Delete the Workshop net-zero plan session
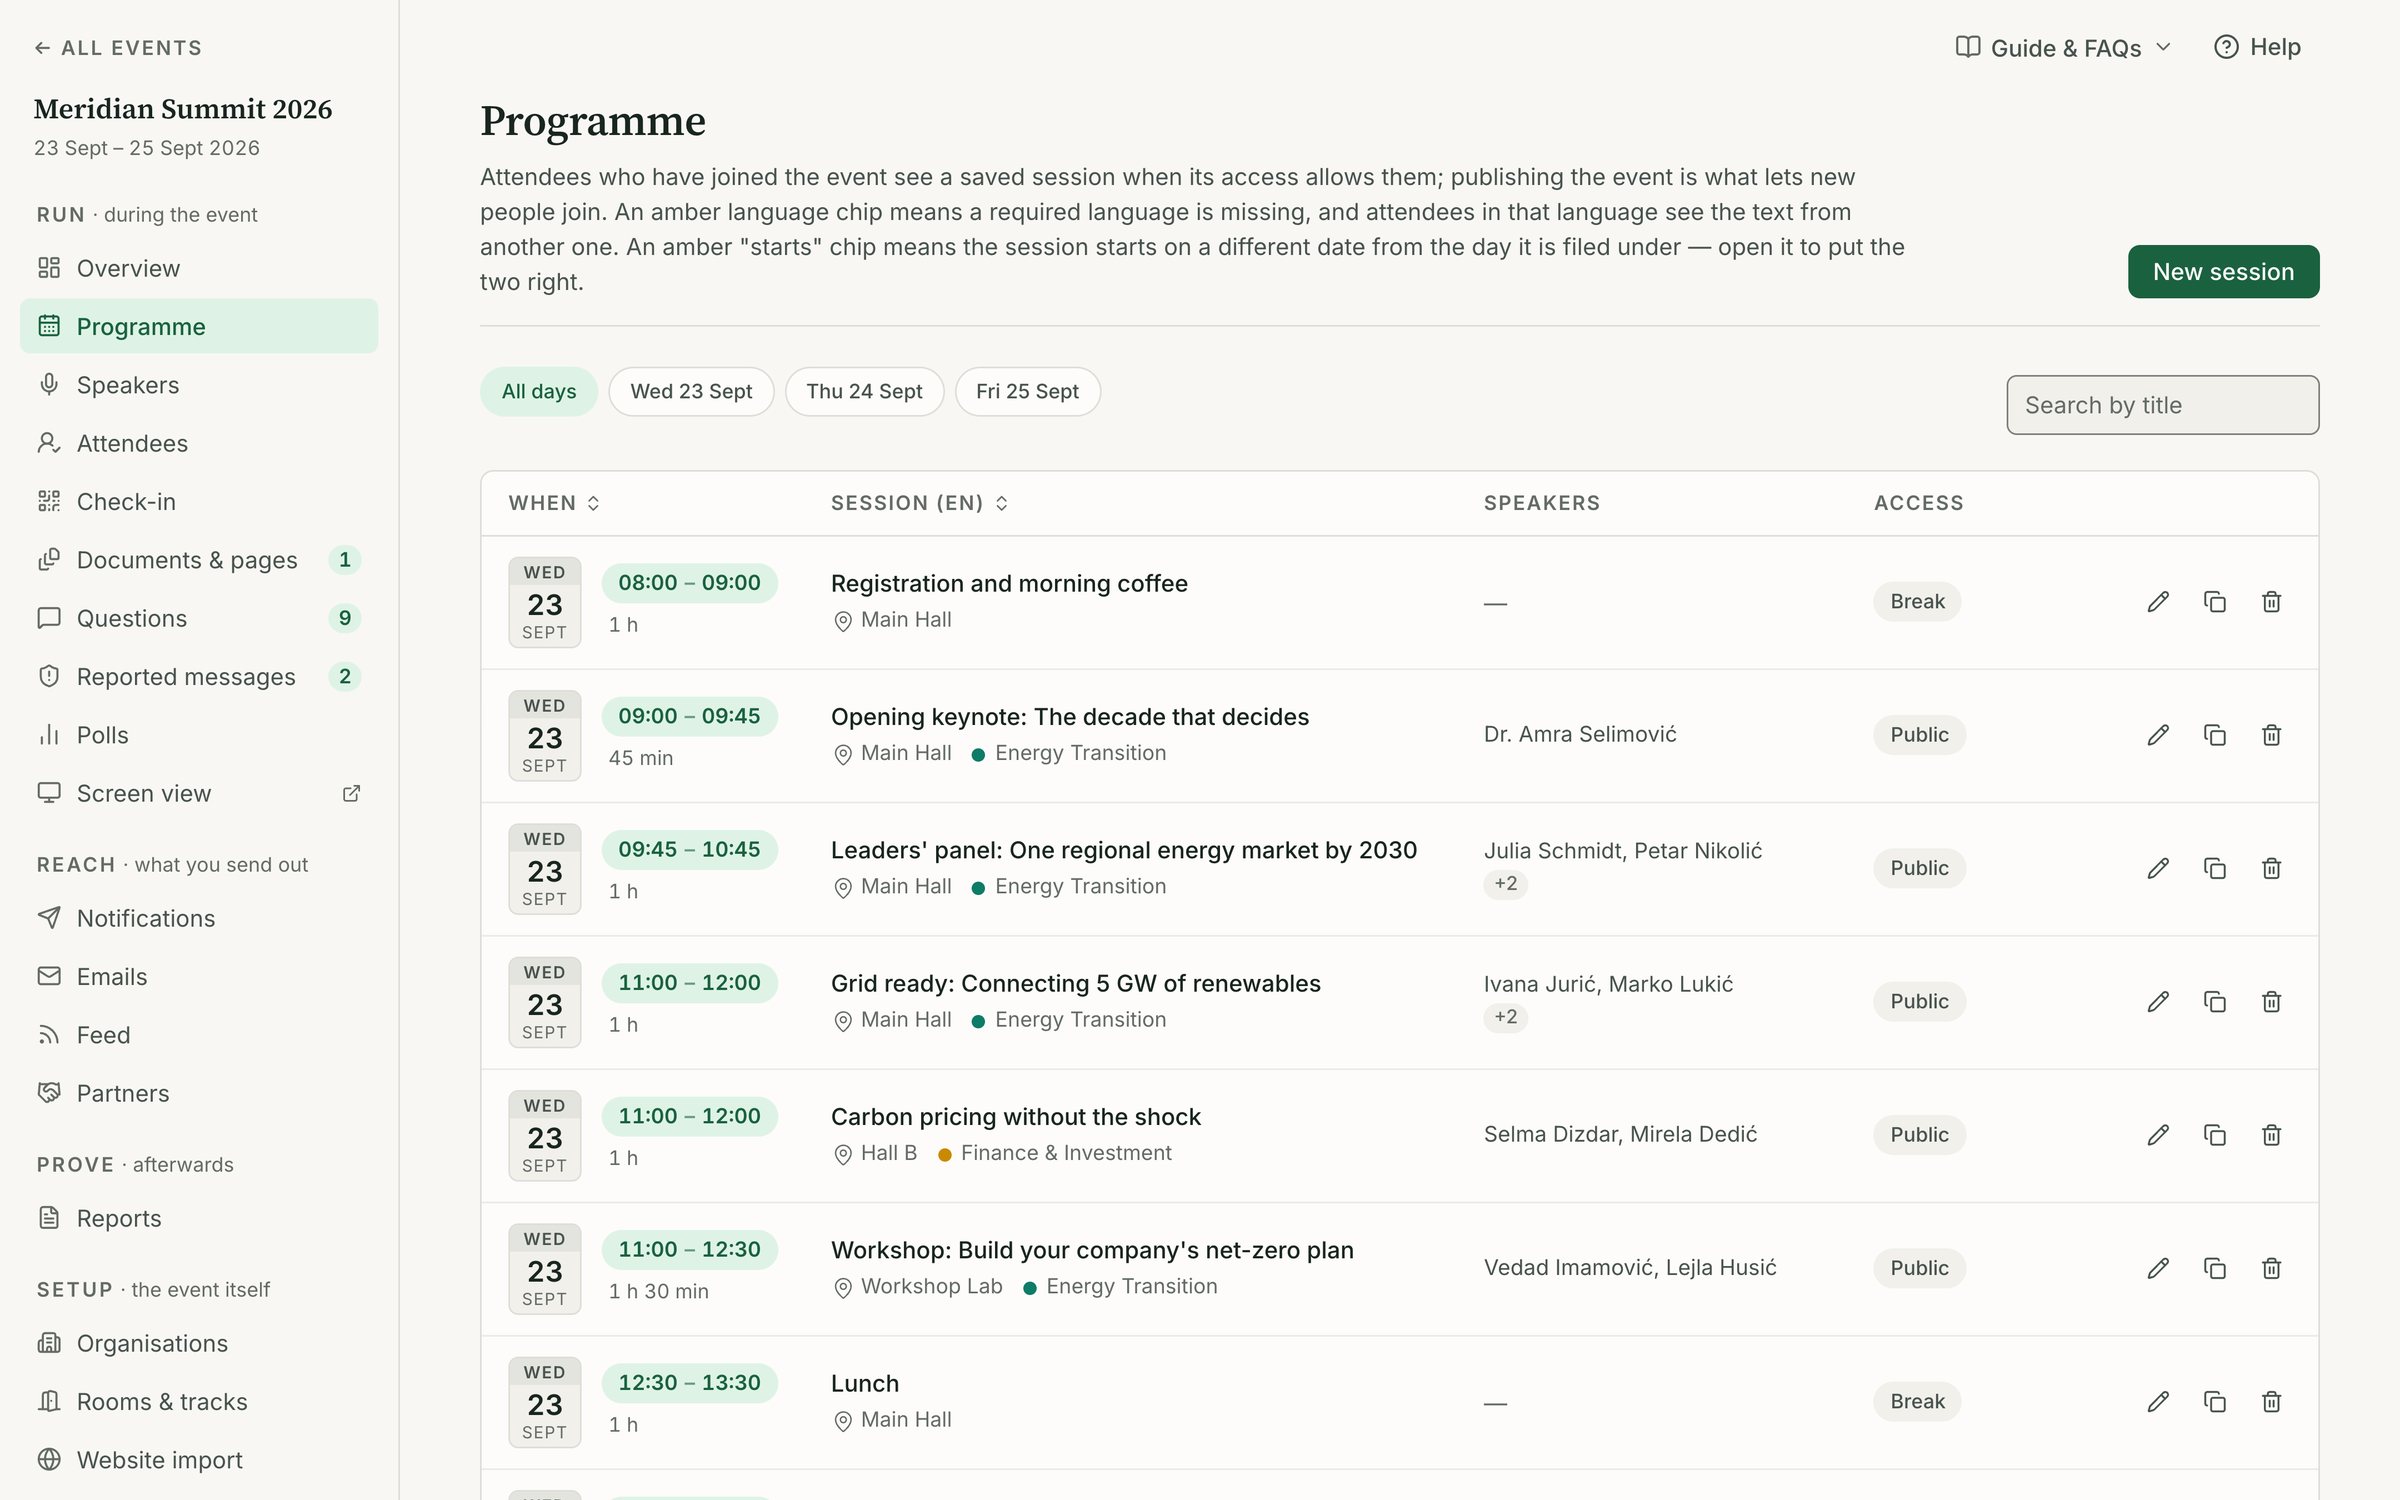The width and height of the screenshot is (2400, 1500). click(2272, 1268)
